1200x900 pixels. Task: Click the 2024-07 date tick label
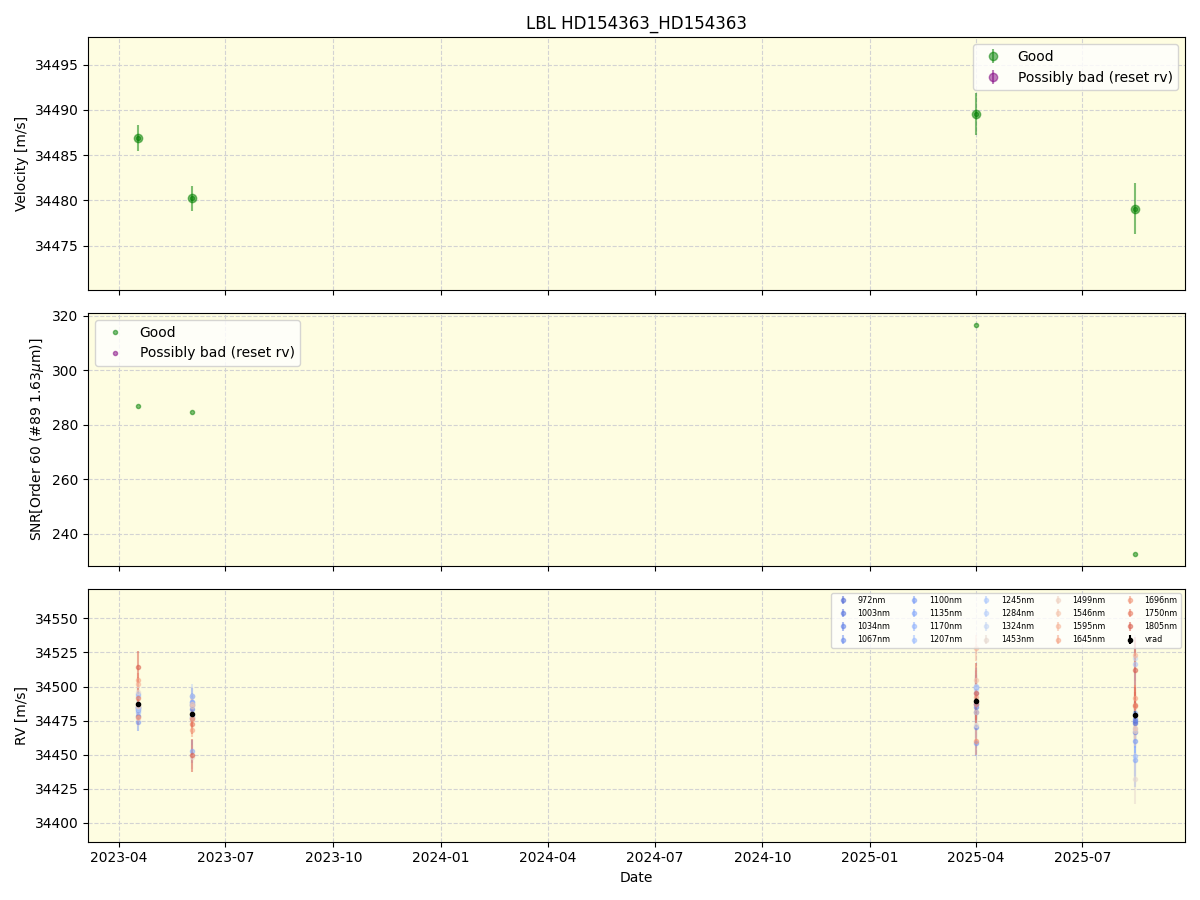[x=655, y=858]
